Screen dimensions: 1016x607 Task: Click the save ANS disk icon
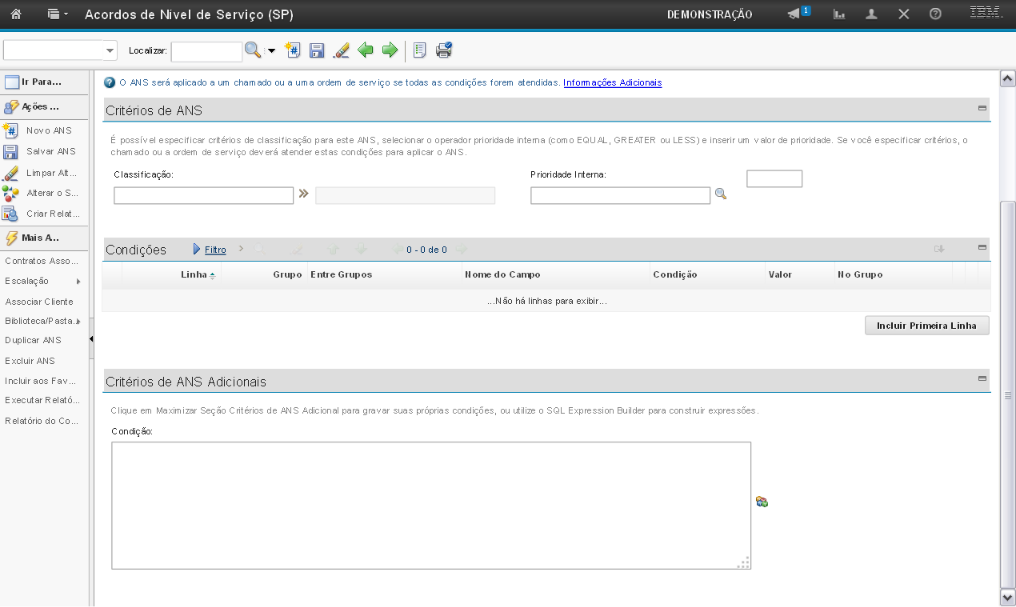coord(317,50)
